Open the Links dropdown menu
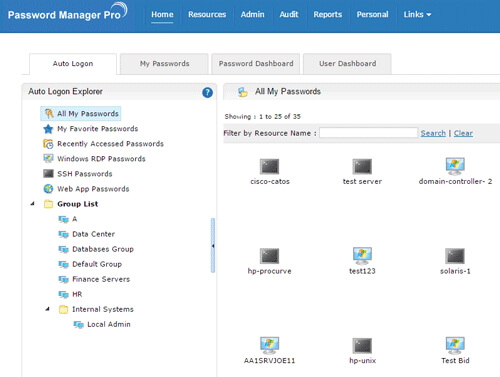The width and height of the screenshot is (500, 377). [417, 15]
